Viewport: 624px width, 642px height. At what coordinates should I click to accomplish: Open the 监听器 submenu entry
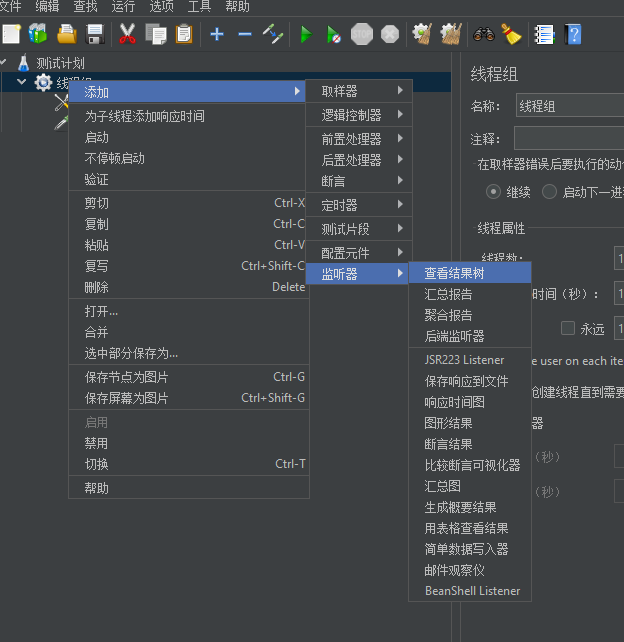click(357, 274)
